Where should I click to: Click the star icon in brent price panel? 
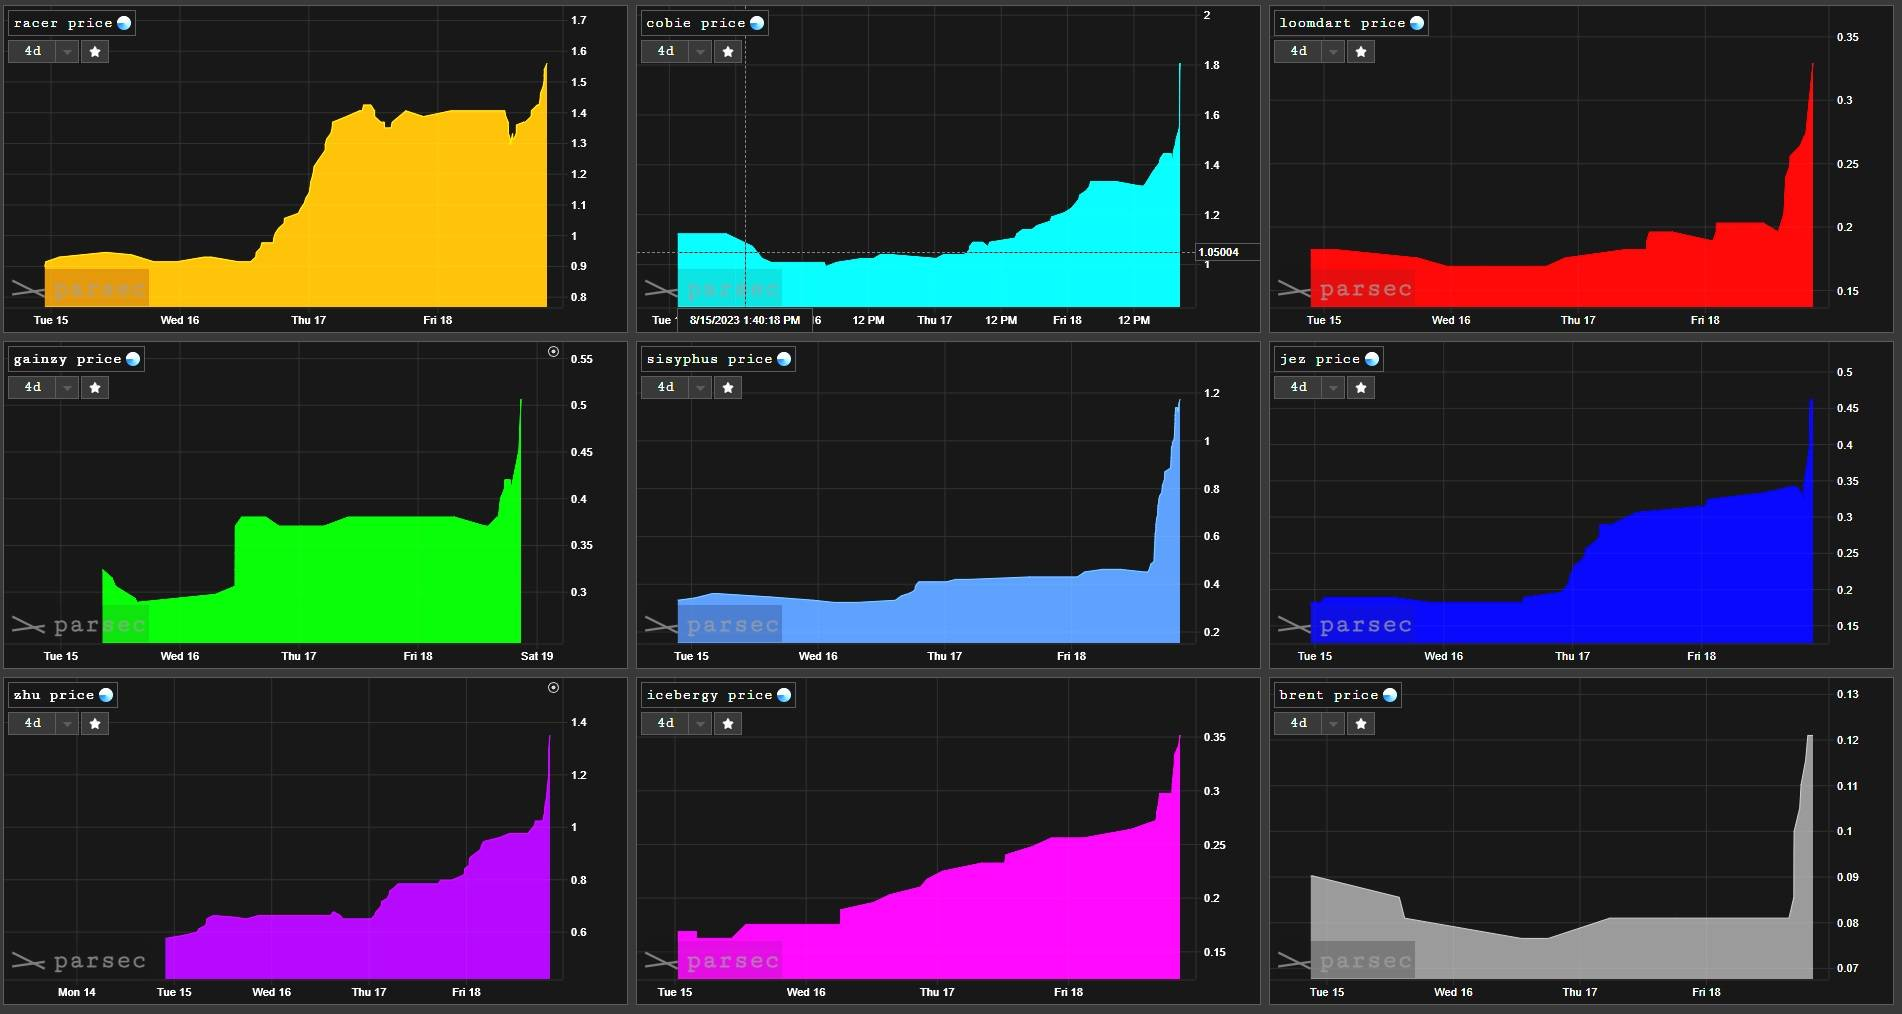(1361, 723)
